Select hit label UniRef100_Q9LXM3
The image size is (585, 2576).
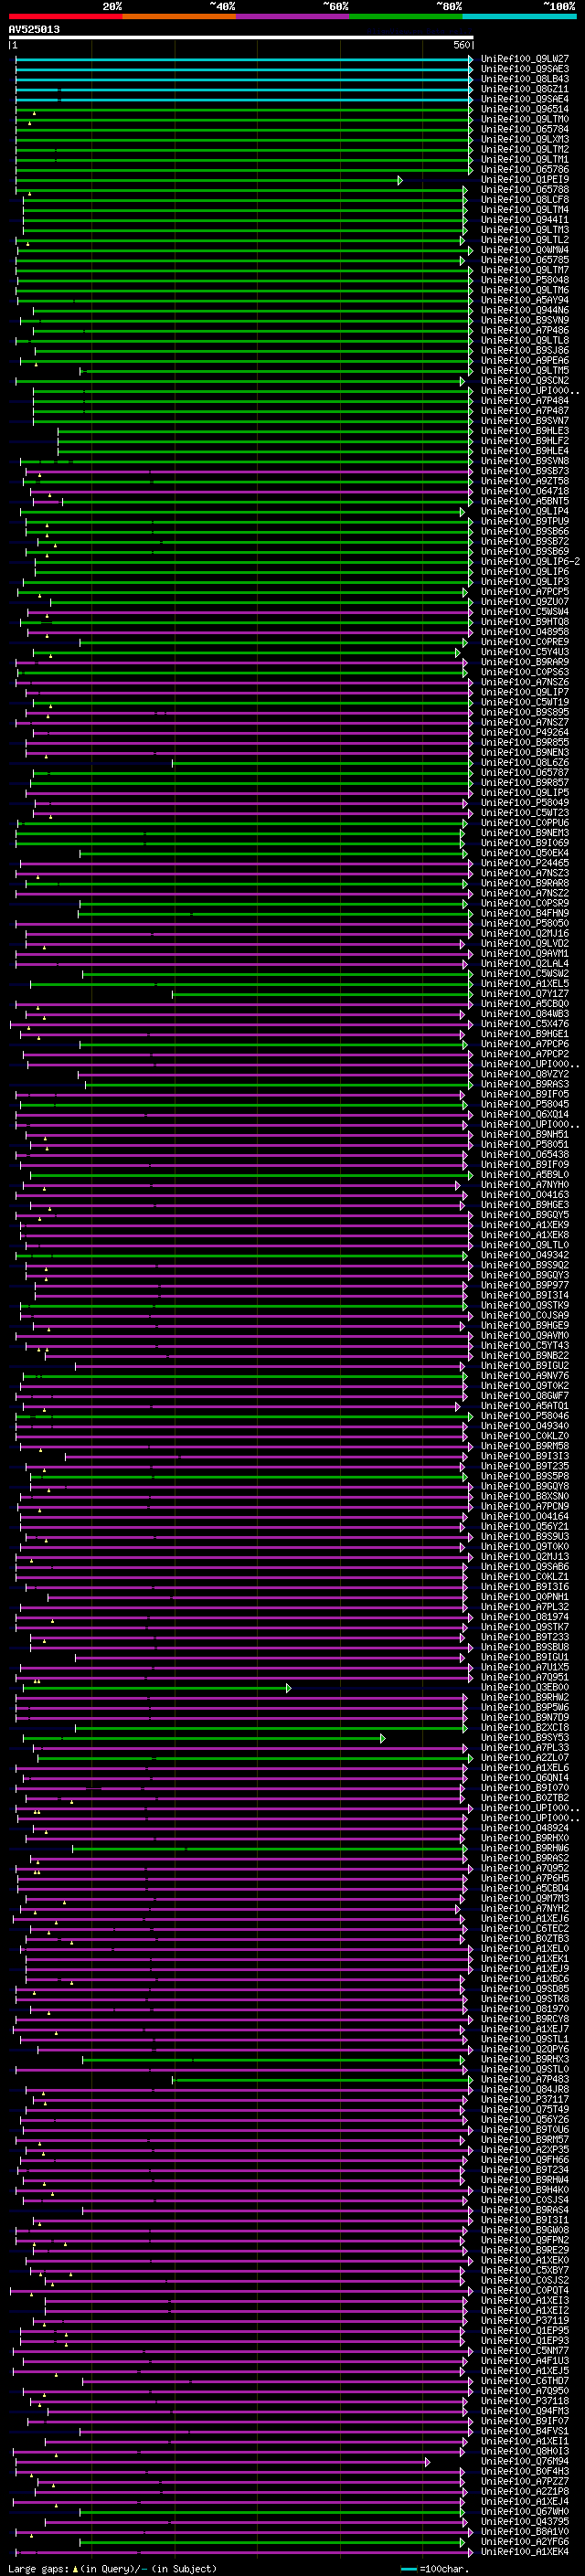pos(525,140)
